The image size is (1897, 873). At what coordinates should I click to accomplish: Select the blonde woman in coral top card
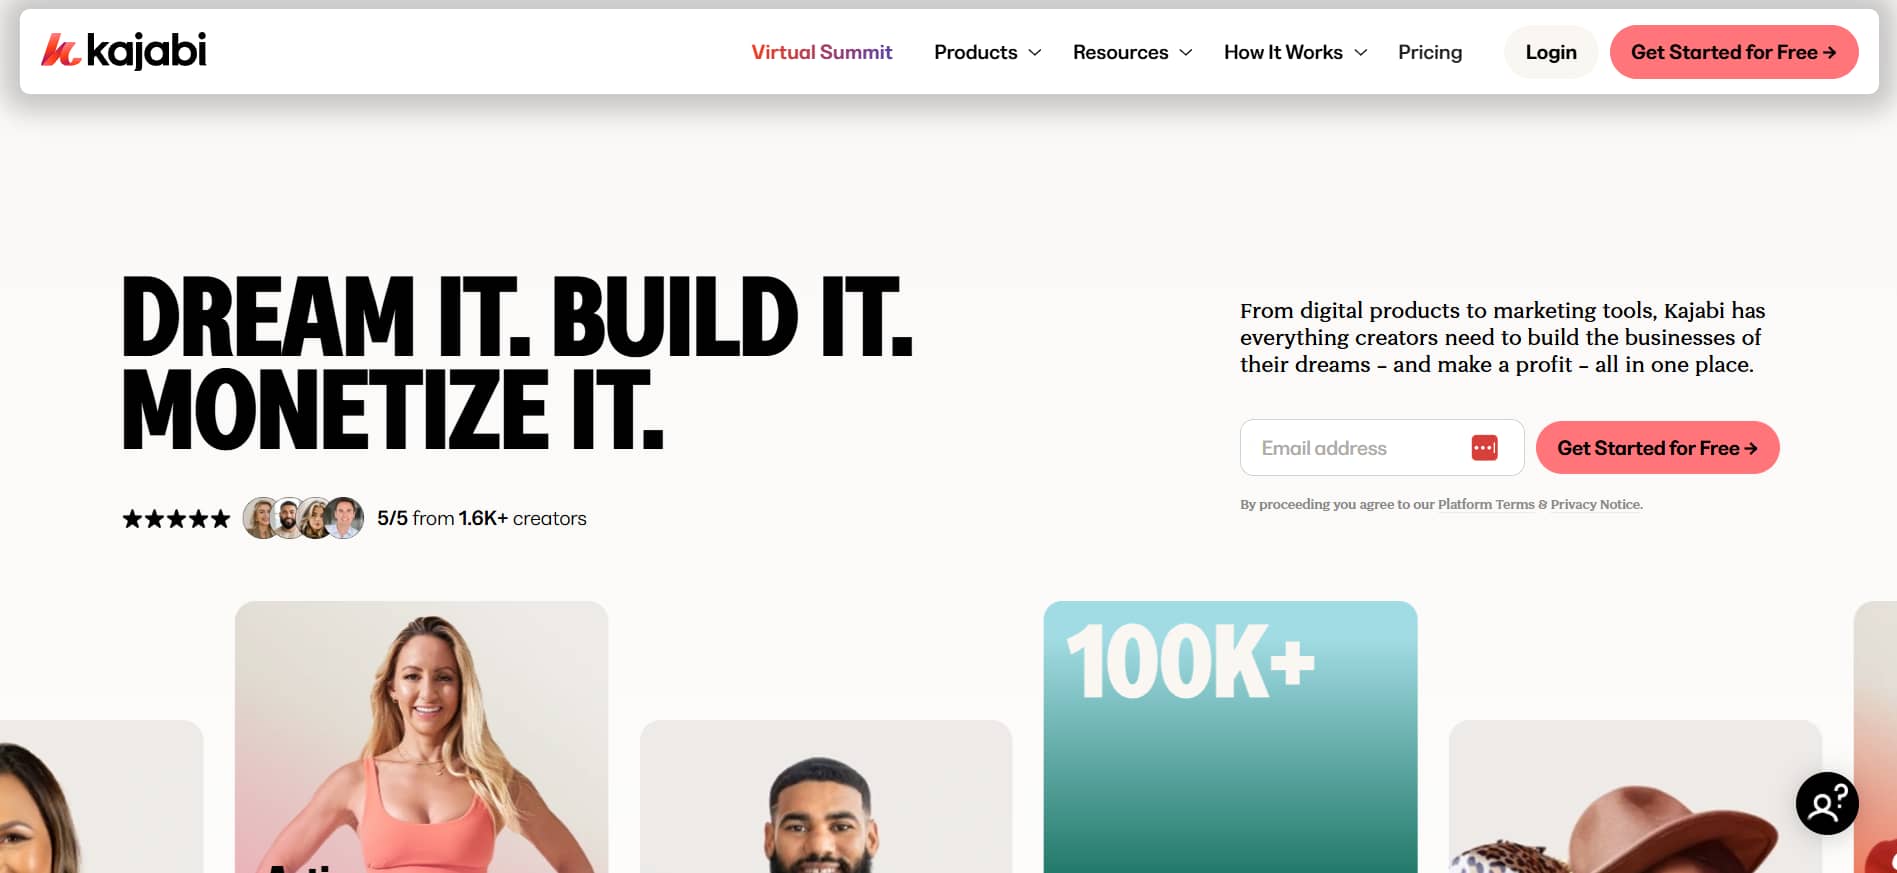[x=421, y=737]
